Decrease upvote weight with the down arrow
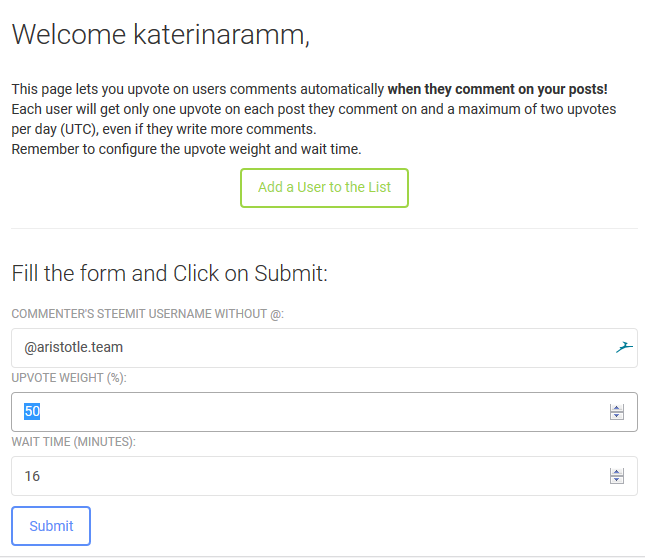The height and width of the screenshot is (558, 645). click(x=617, y=416)
